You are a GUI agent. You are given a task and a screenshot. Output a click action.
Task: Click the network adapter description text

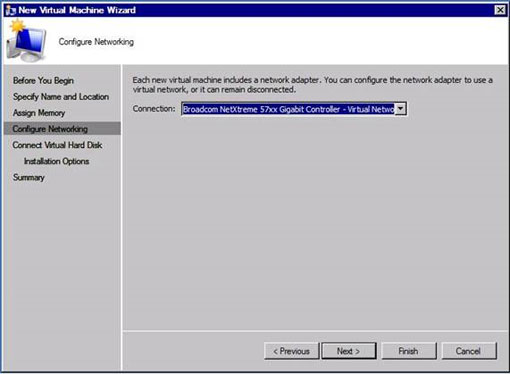[x=312, y=85]
